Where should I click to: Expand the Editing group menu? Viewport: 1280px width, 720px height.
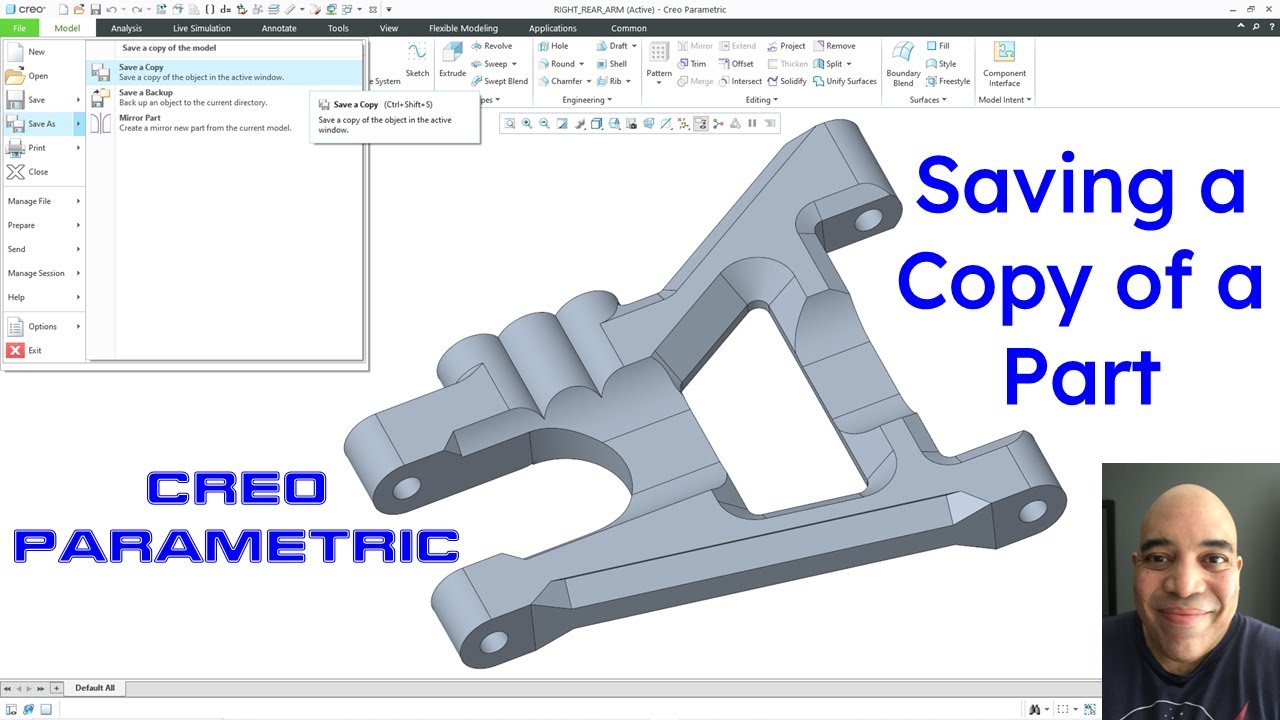pyautogui.click(x=762, y=100)
